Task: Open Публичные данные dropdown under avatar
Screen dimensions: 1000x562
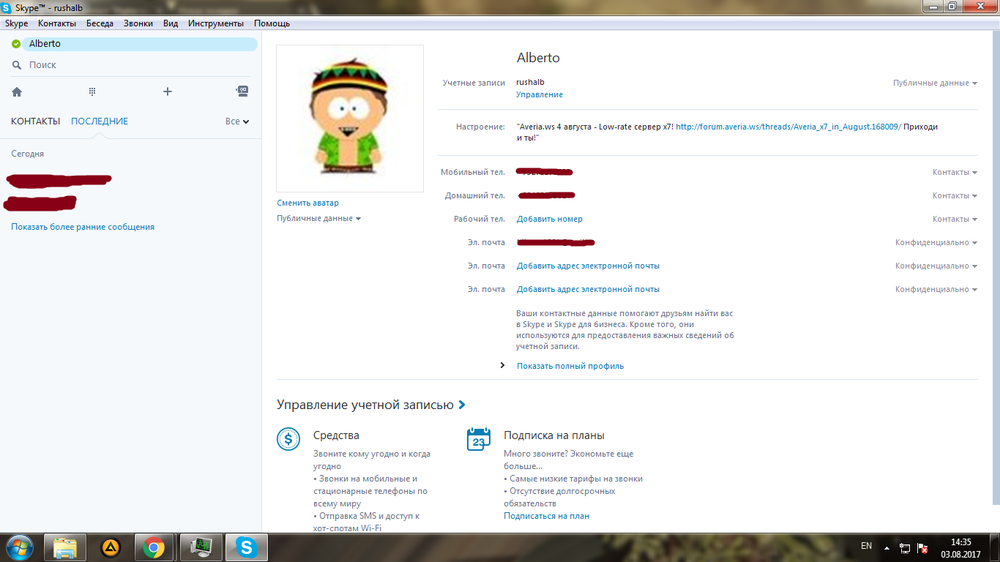Action: 318,218
